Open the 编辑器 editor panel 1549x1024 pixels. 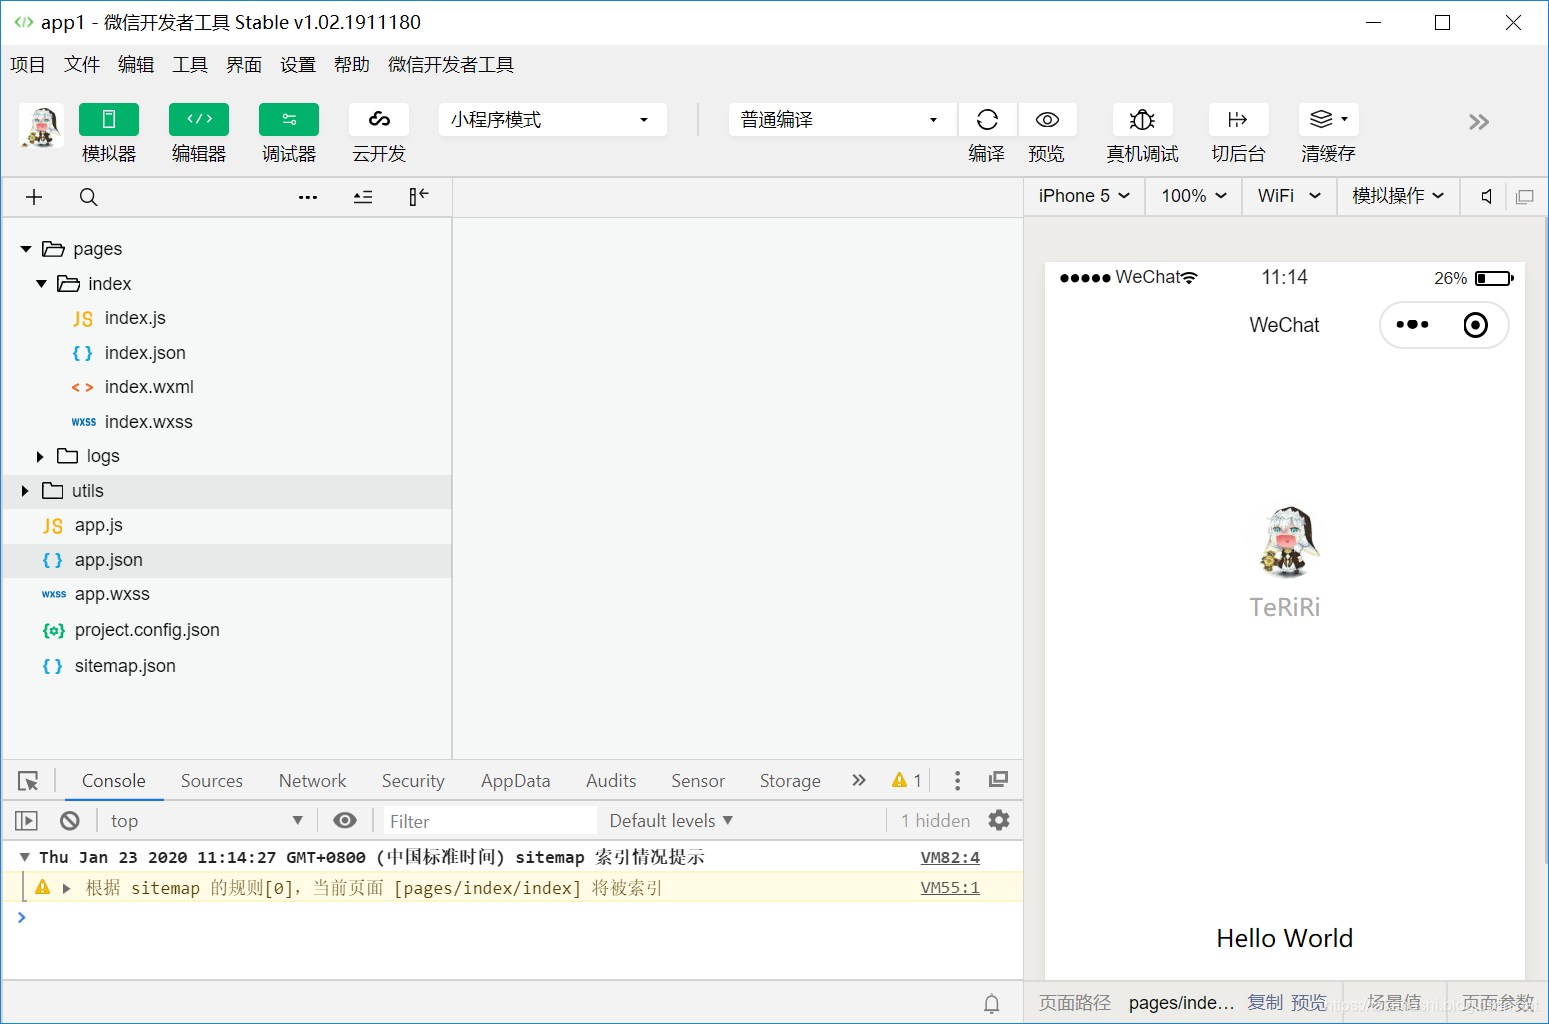(198, 133)
